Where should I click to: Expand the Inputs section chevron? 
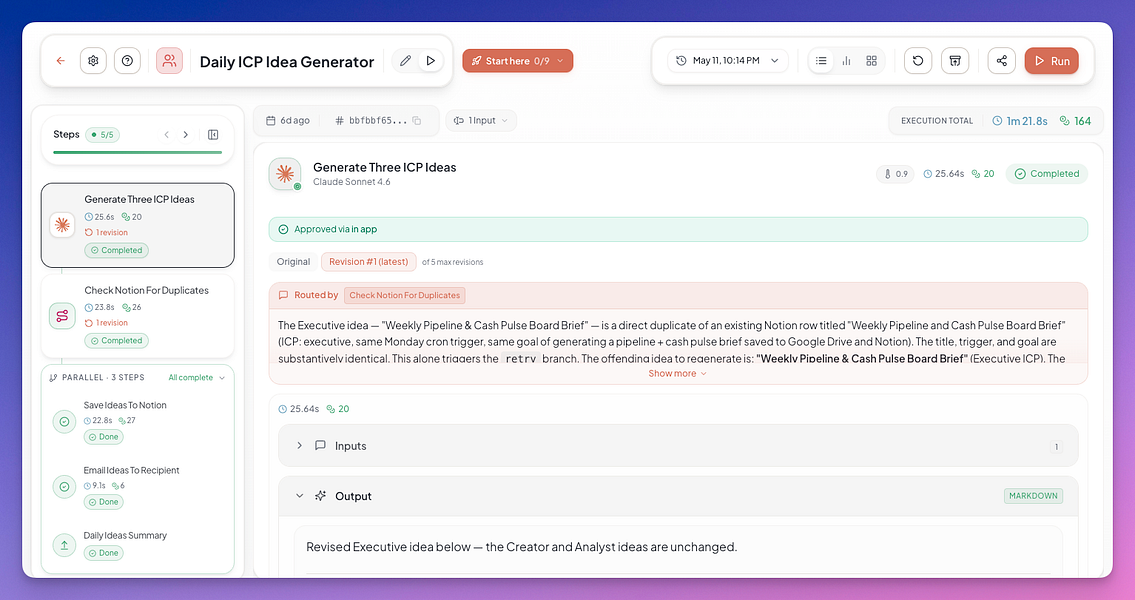[299, 446]
